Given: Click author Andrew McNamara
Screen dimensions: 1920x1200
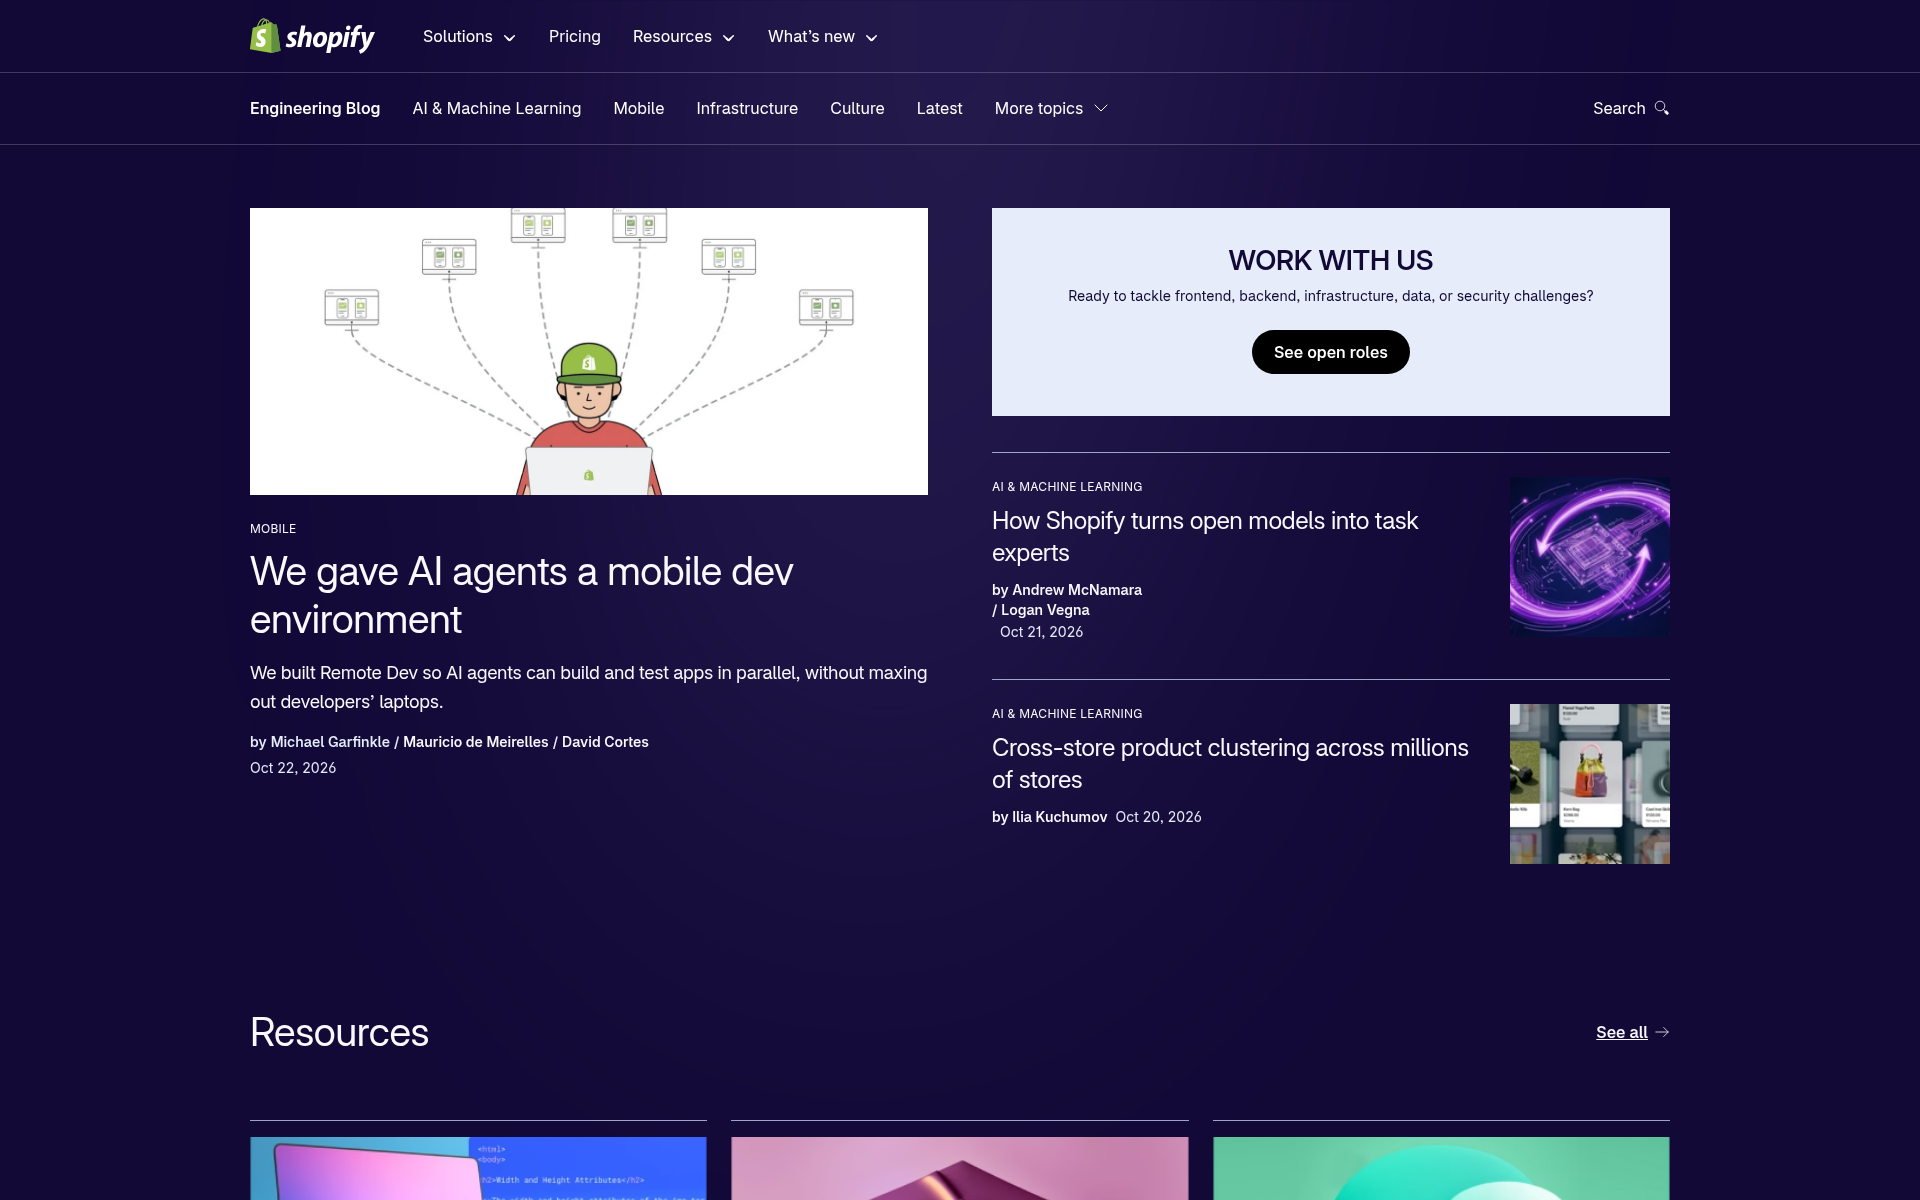Looking at the screenshot, I should pos(1077,590).
